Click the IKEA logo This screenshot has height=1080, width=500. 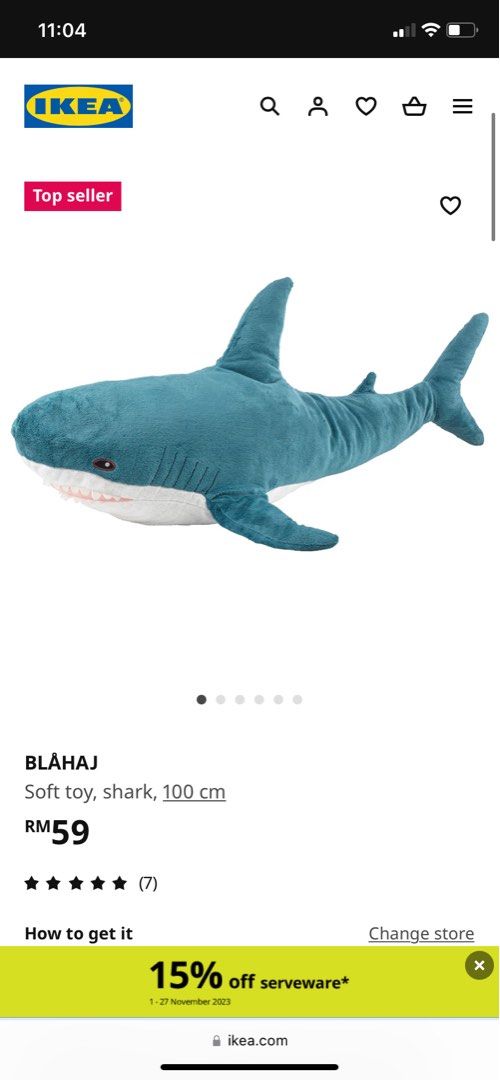point(79,106)
